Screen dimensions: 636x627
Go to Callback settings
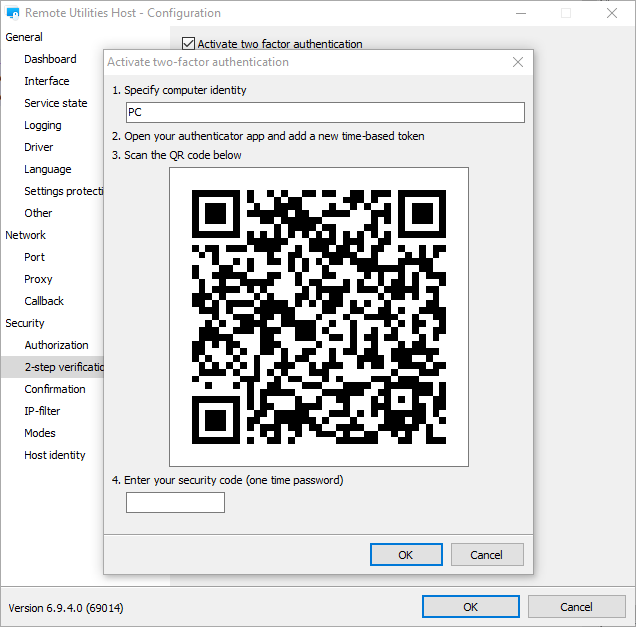click(x=44, y=301)
